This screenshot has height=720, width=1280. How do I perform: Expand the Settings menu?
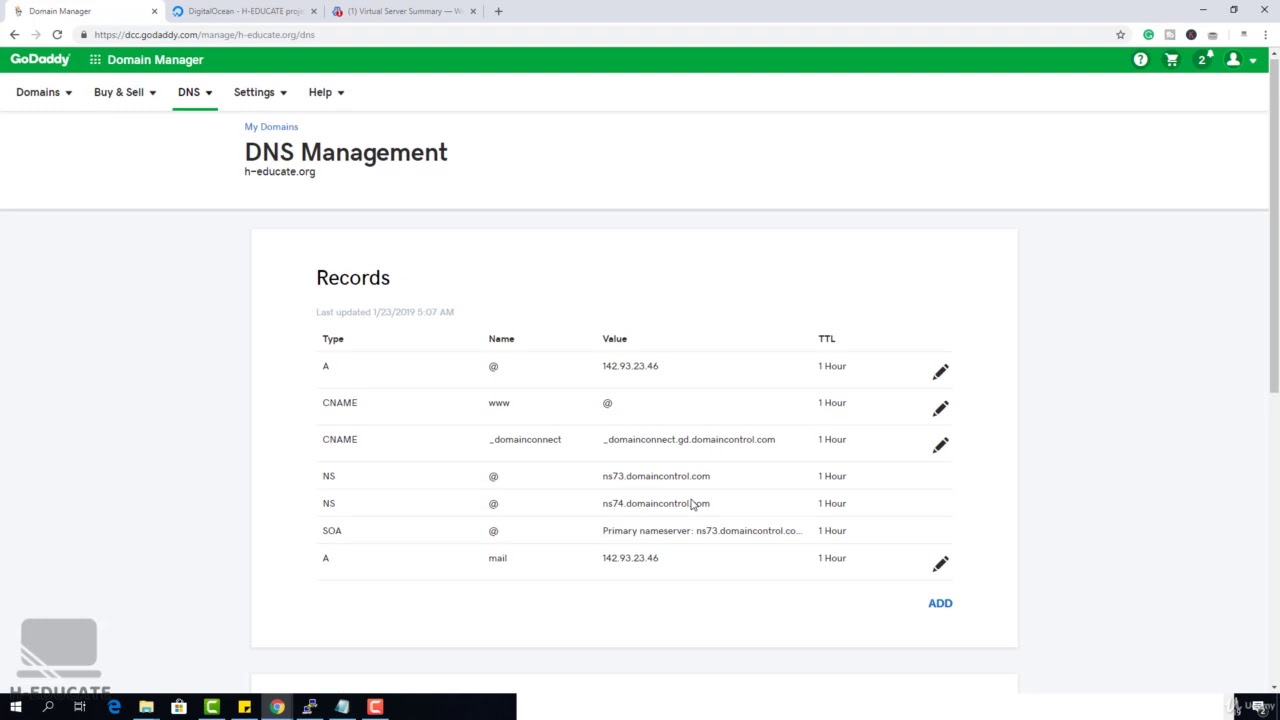[260, 92]
